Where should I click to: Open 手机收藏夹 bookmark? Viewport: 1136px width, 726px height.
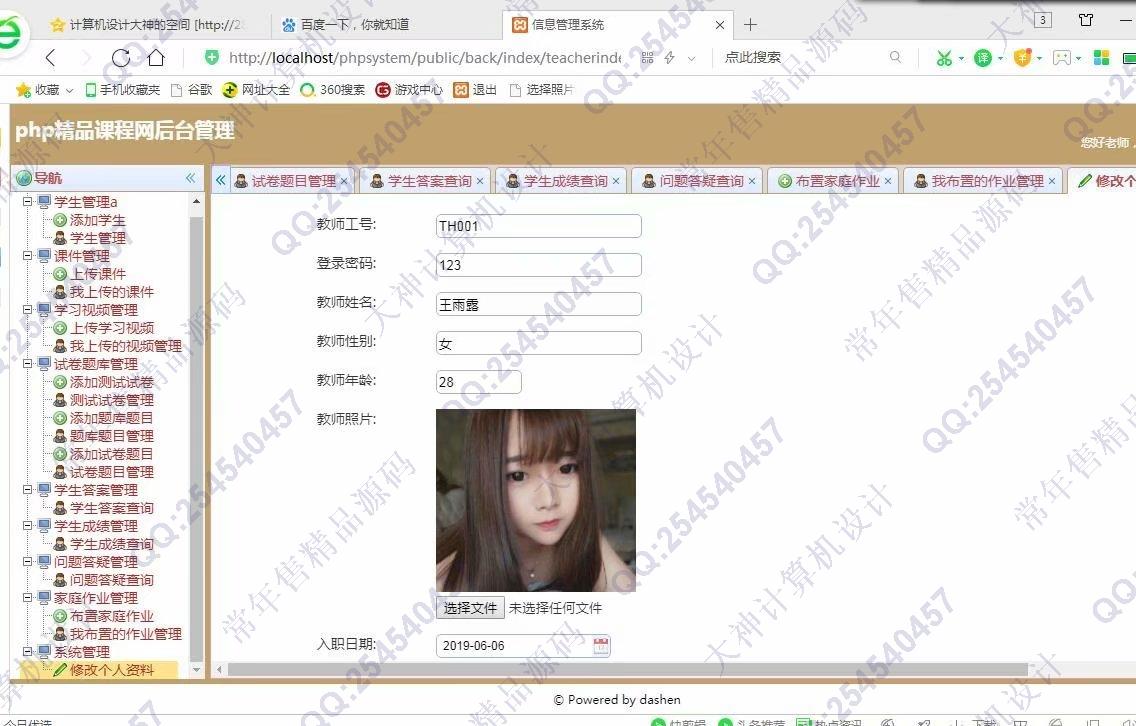pos(122,90)
